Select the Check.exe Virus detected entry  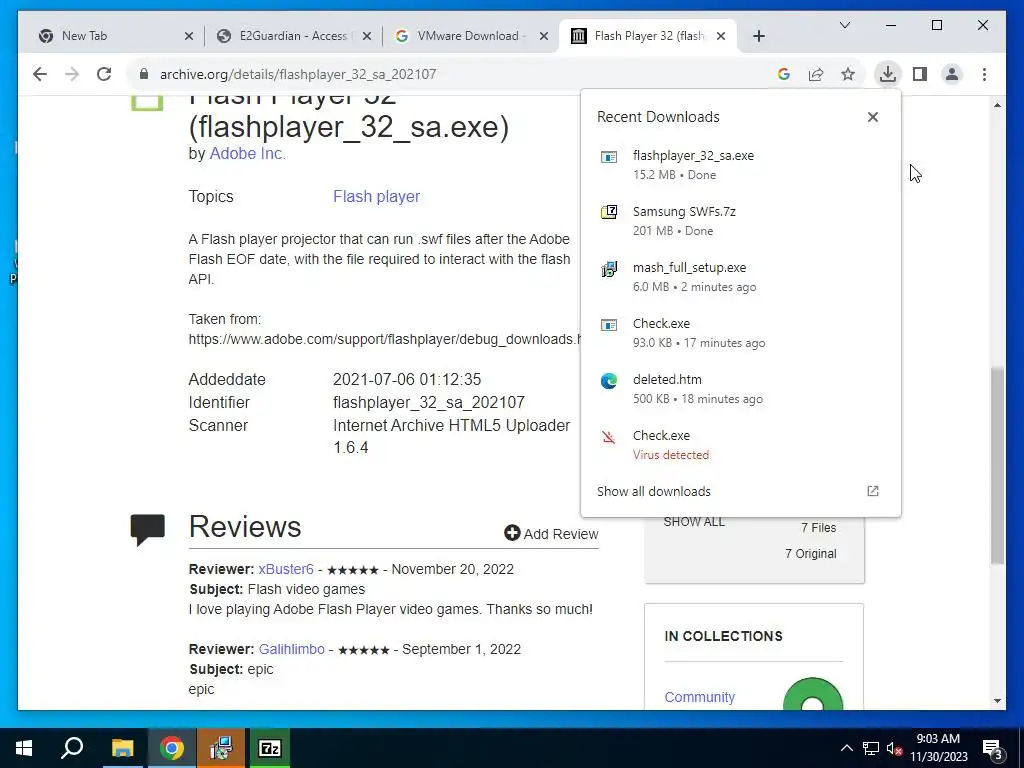(x=741, y=445)
